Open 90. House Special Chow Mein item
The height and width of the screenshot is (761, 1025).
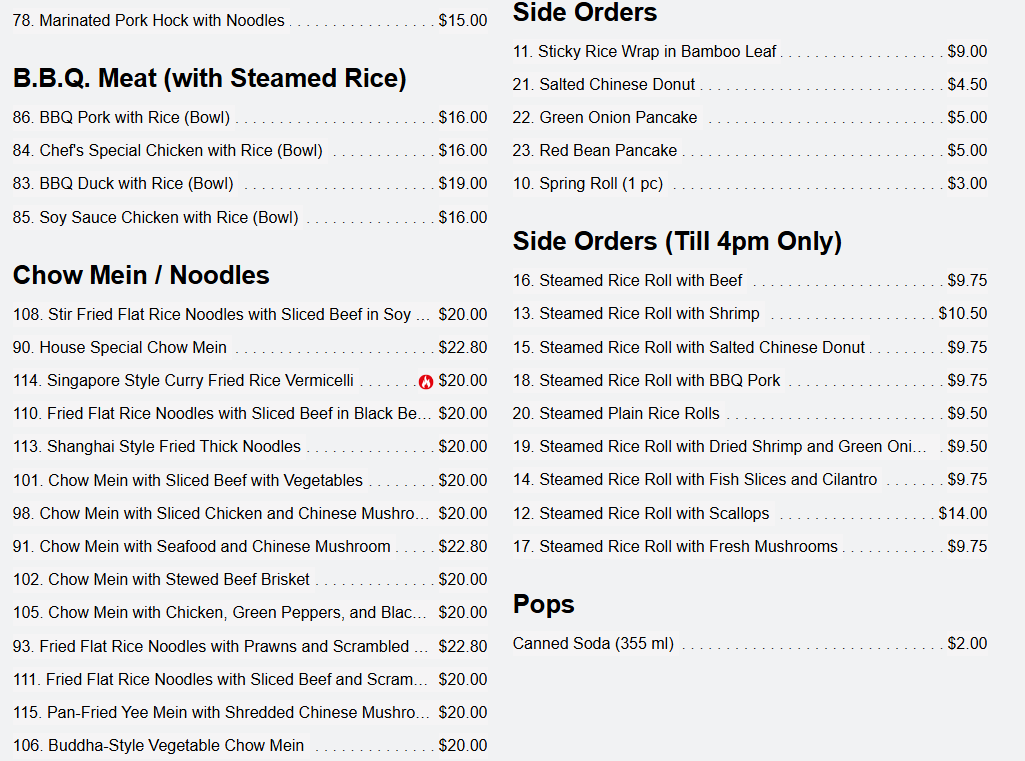[x=250, y=348]
